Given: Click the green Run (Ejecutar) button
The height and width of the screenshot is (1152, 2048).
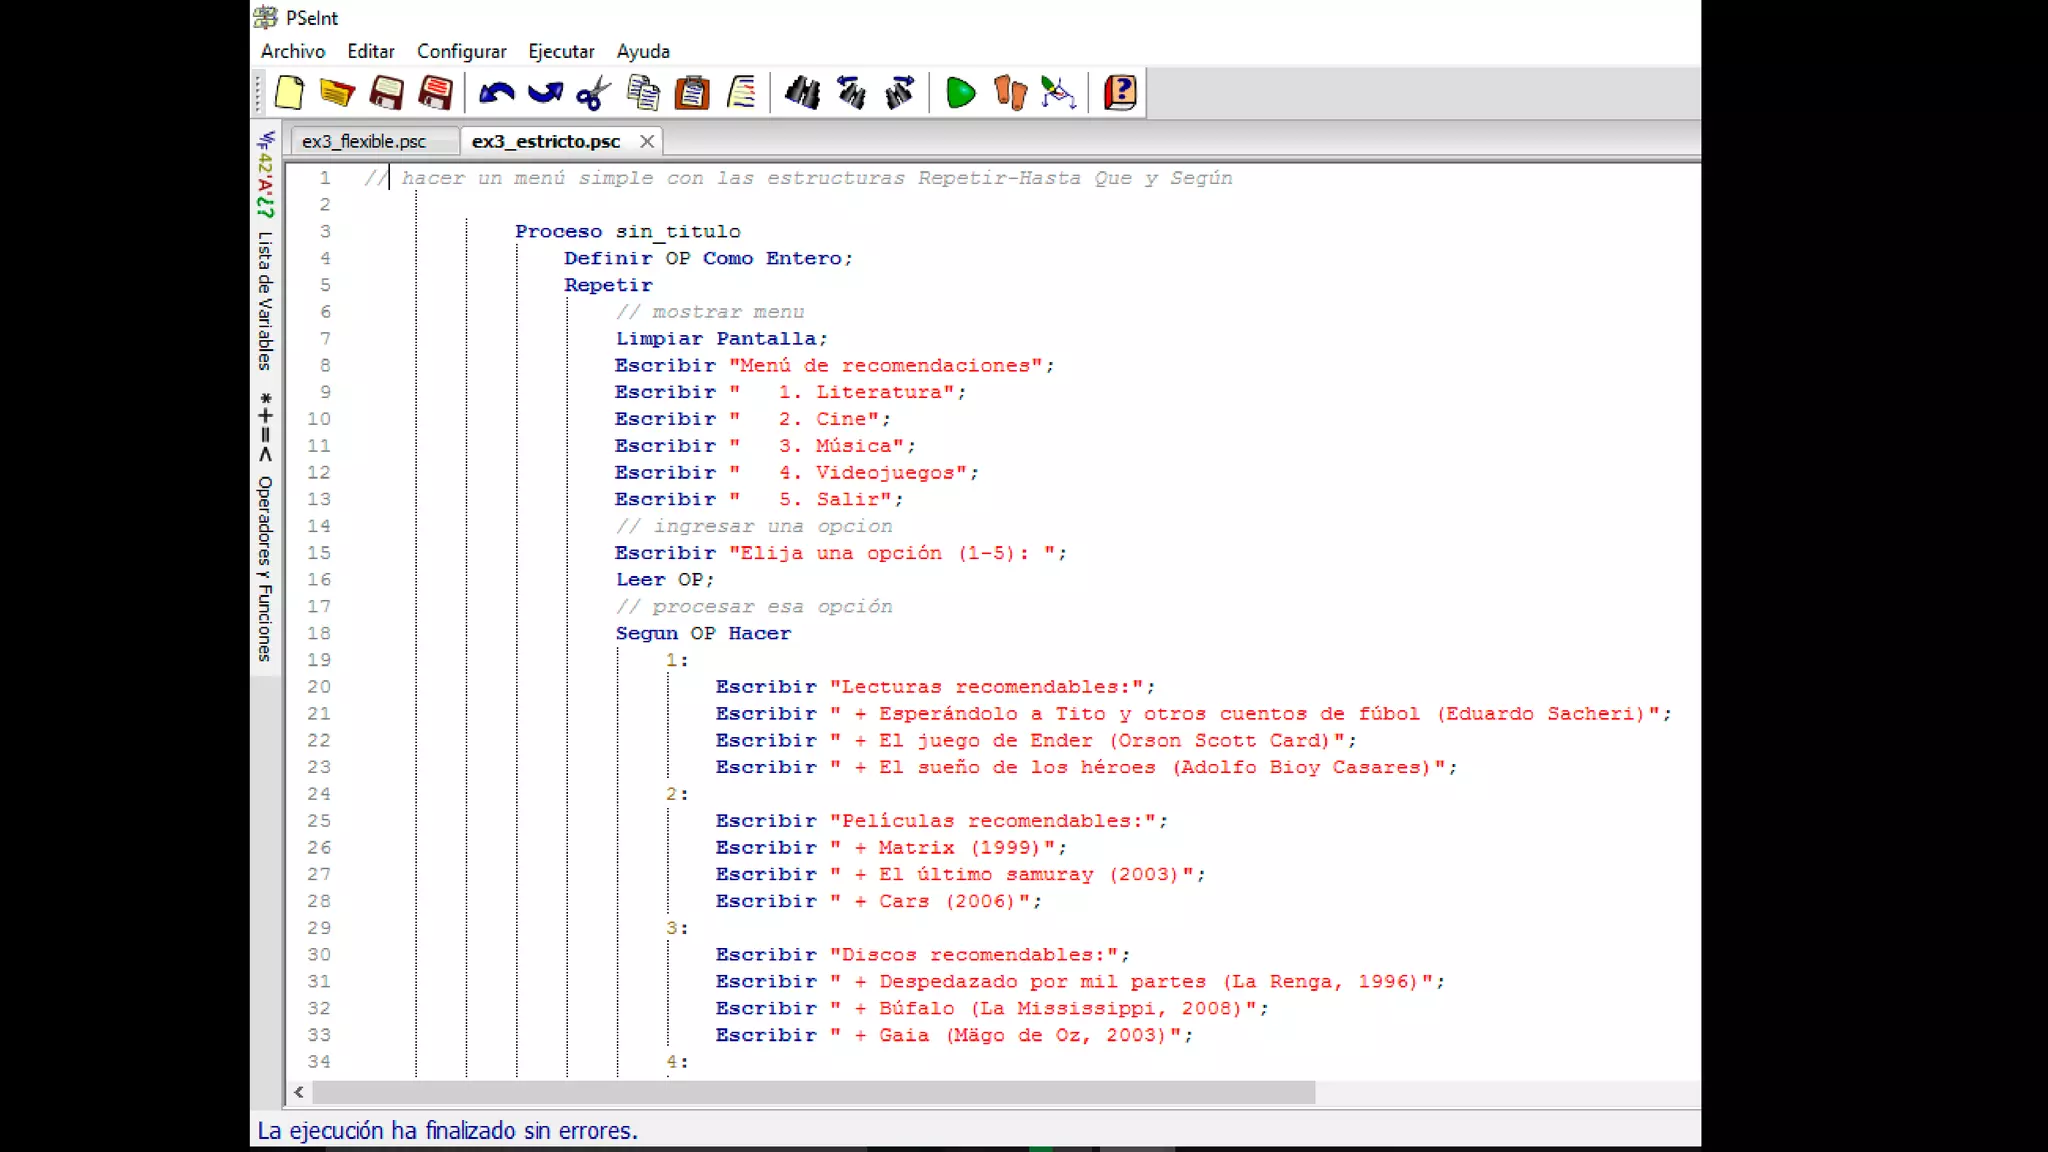Looking at the screenshot, I should click(x=960, y=93).
